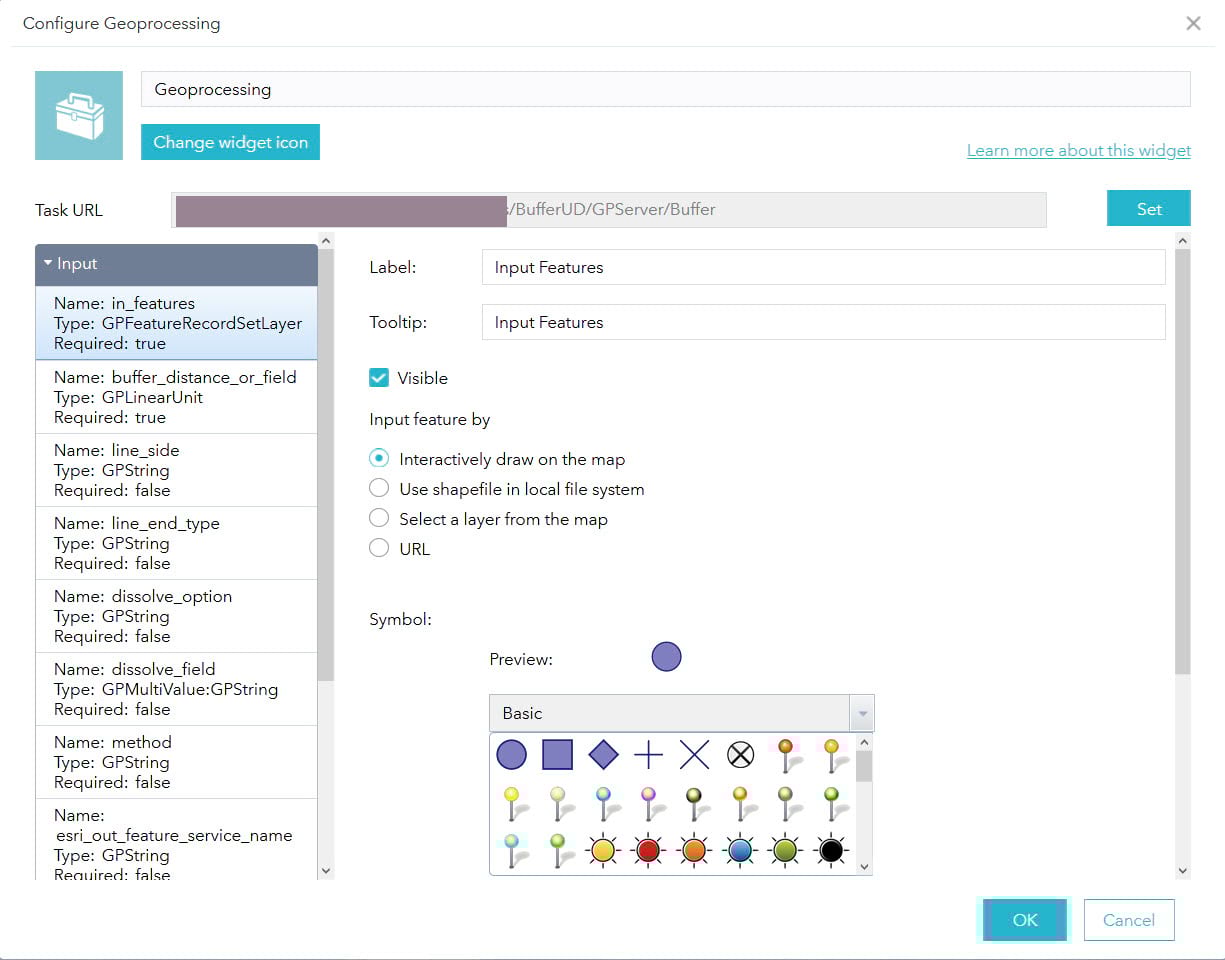Select Interactively draw on the map option

[379, 459]
